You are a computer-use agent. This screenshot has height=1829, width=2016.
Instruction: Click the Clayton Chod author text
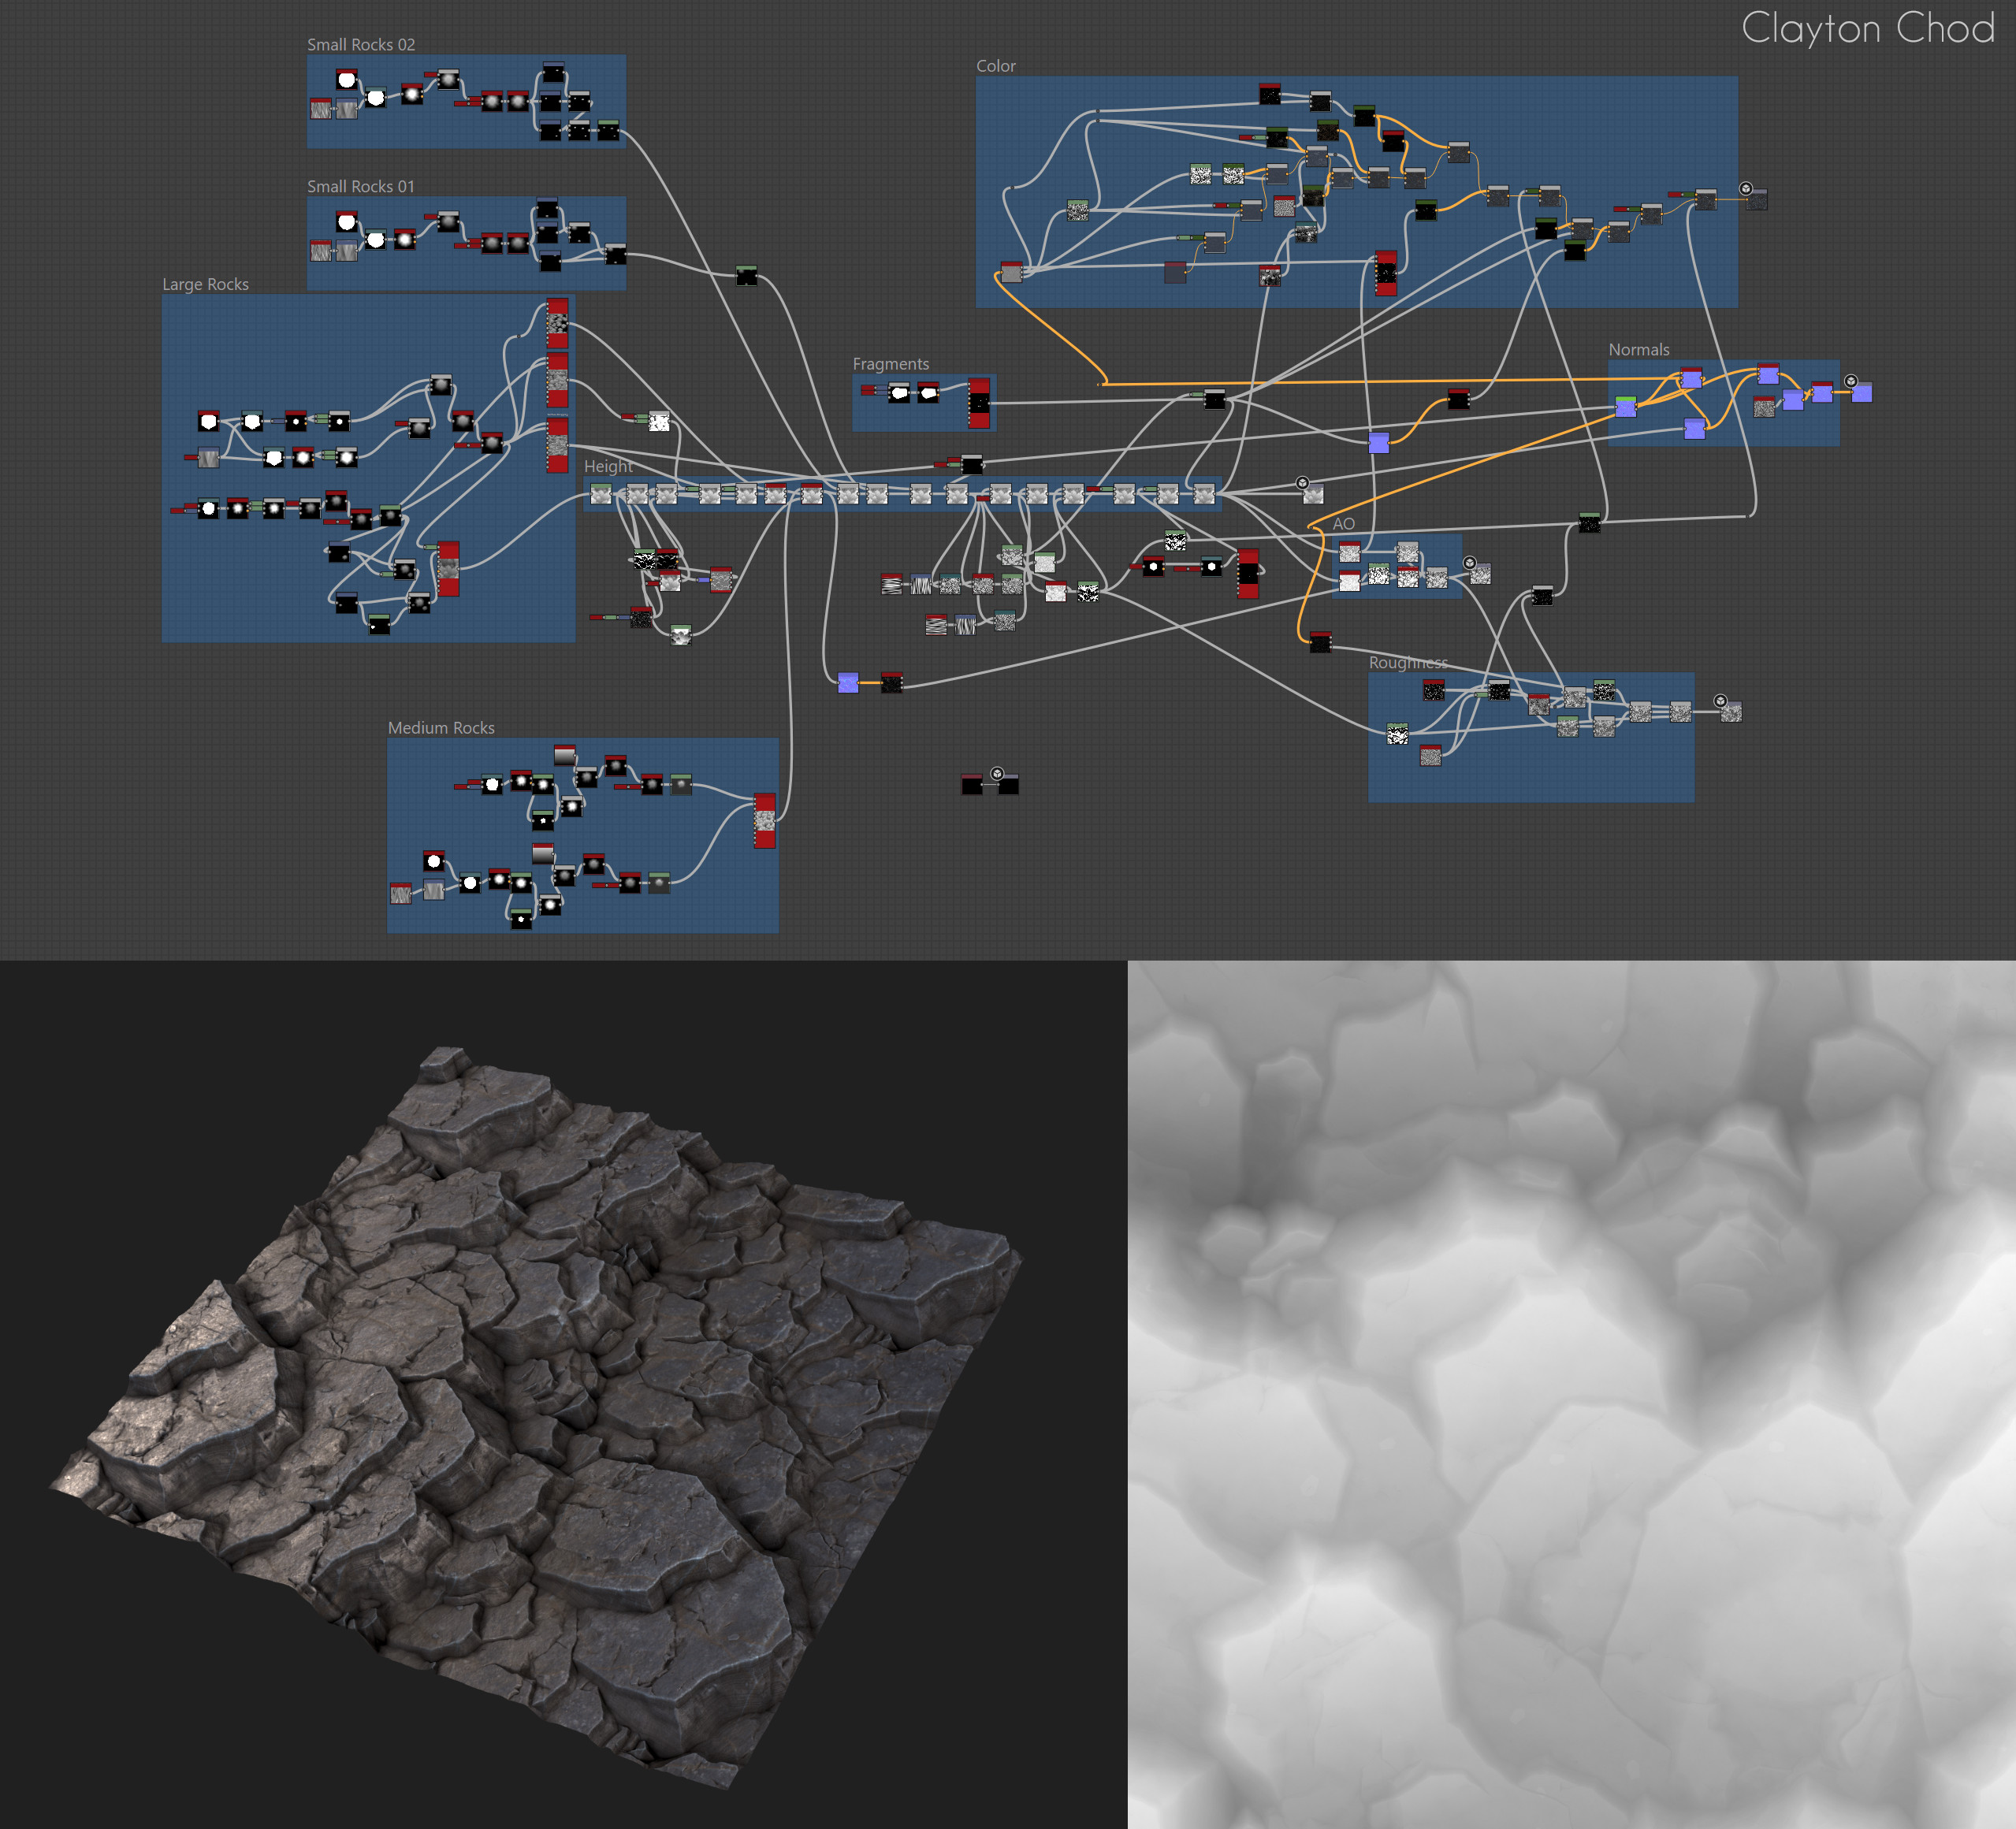(x=1867, y=28)
